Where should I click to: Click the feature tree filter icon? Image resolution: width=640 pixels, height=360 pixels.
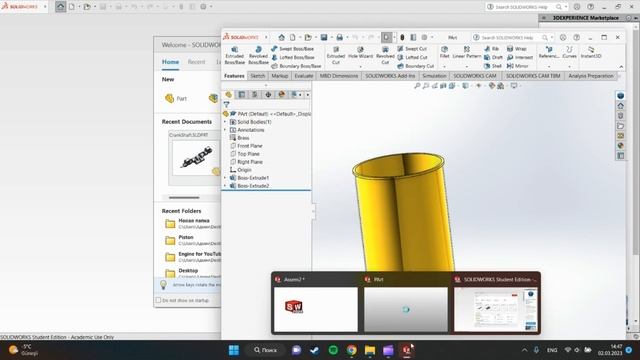tap(227, 104)
